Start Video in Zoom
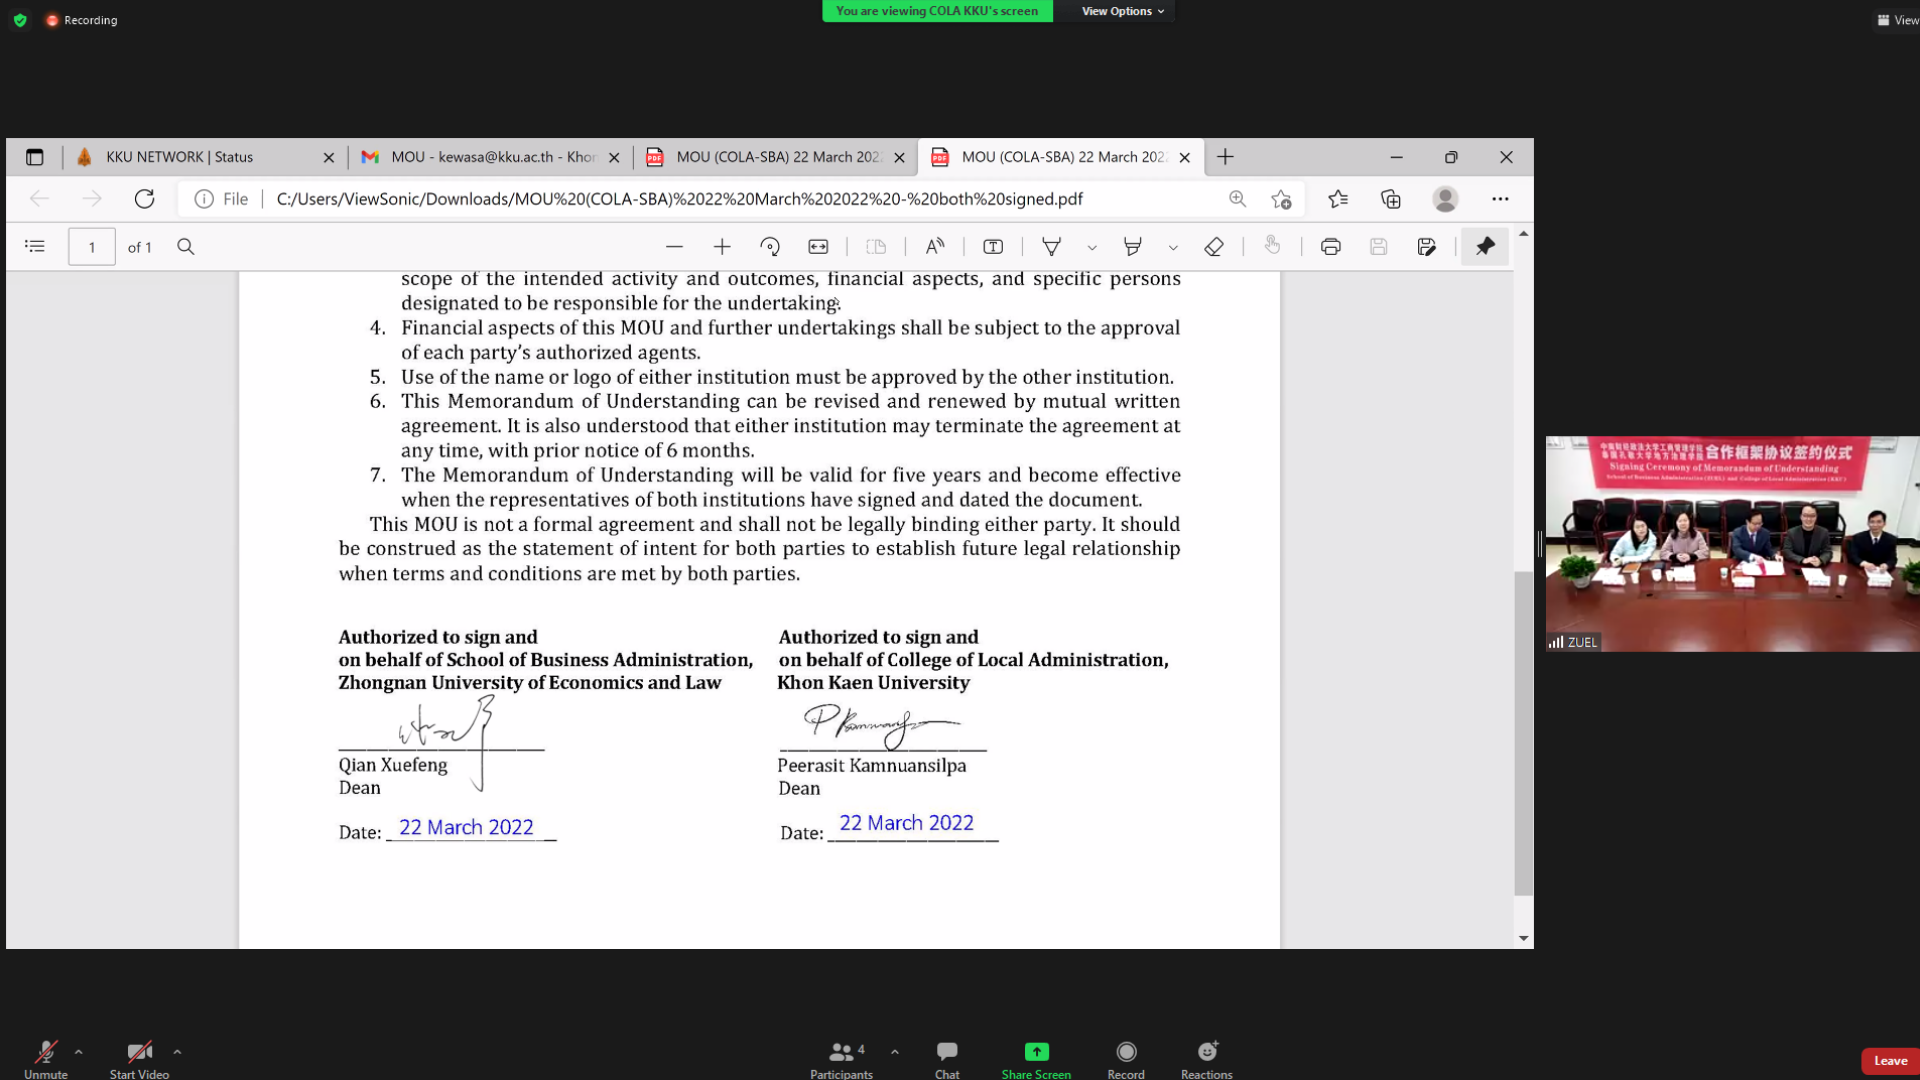 [139, 1059]
